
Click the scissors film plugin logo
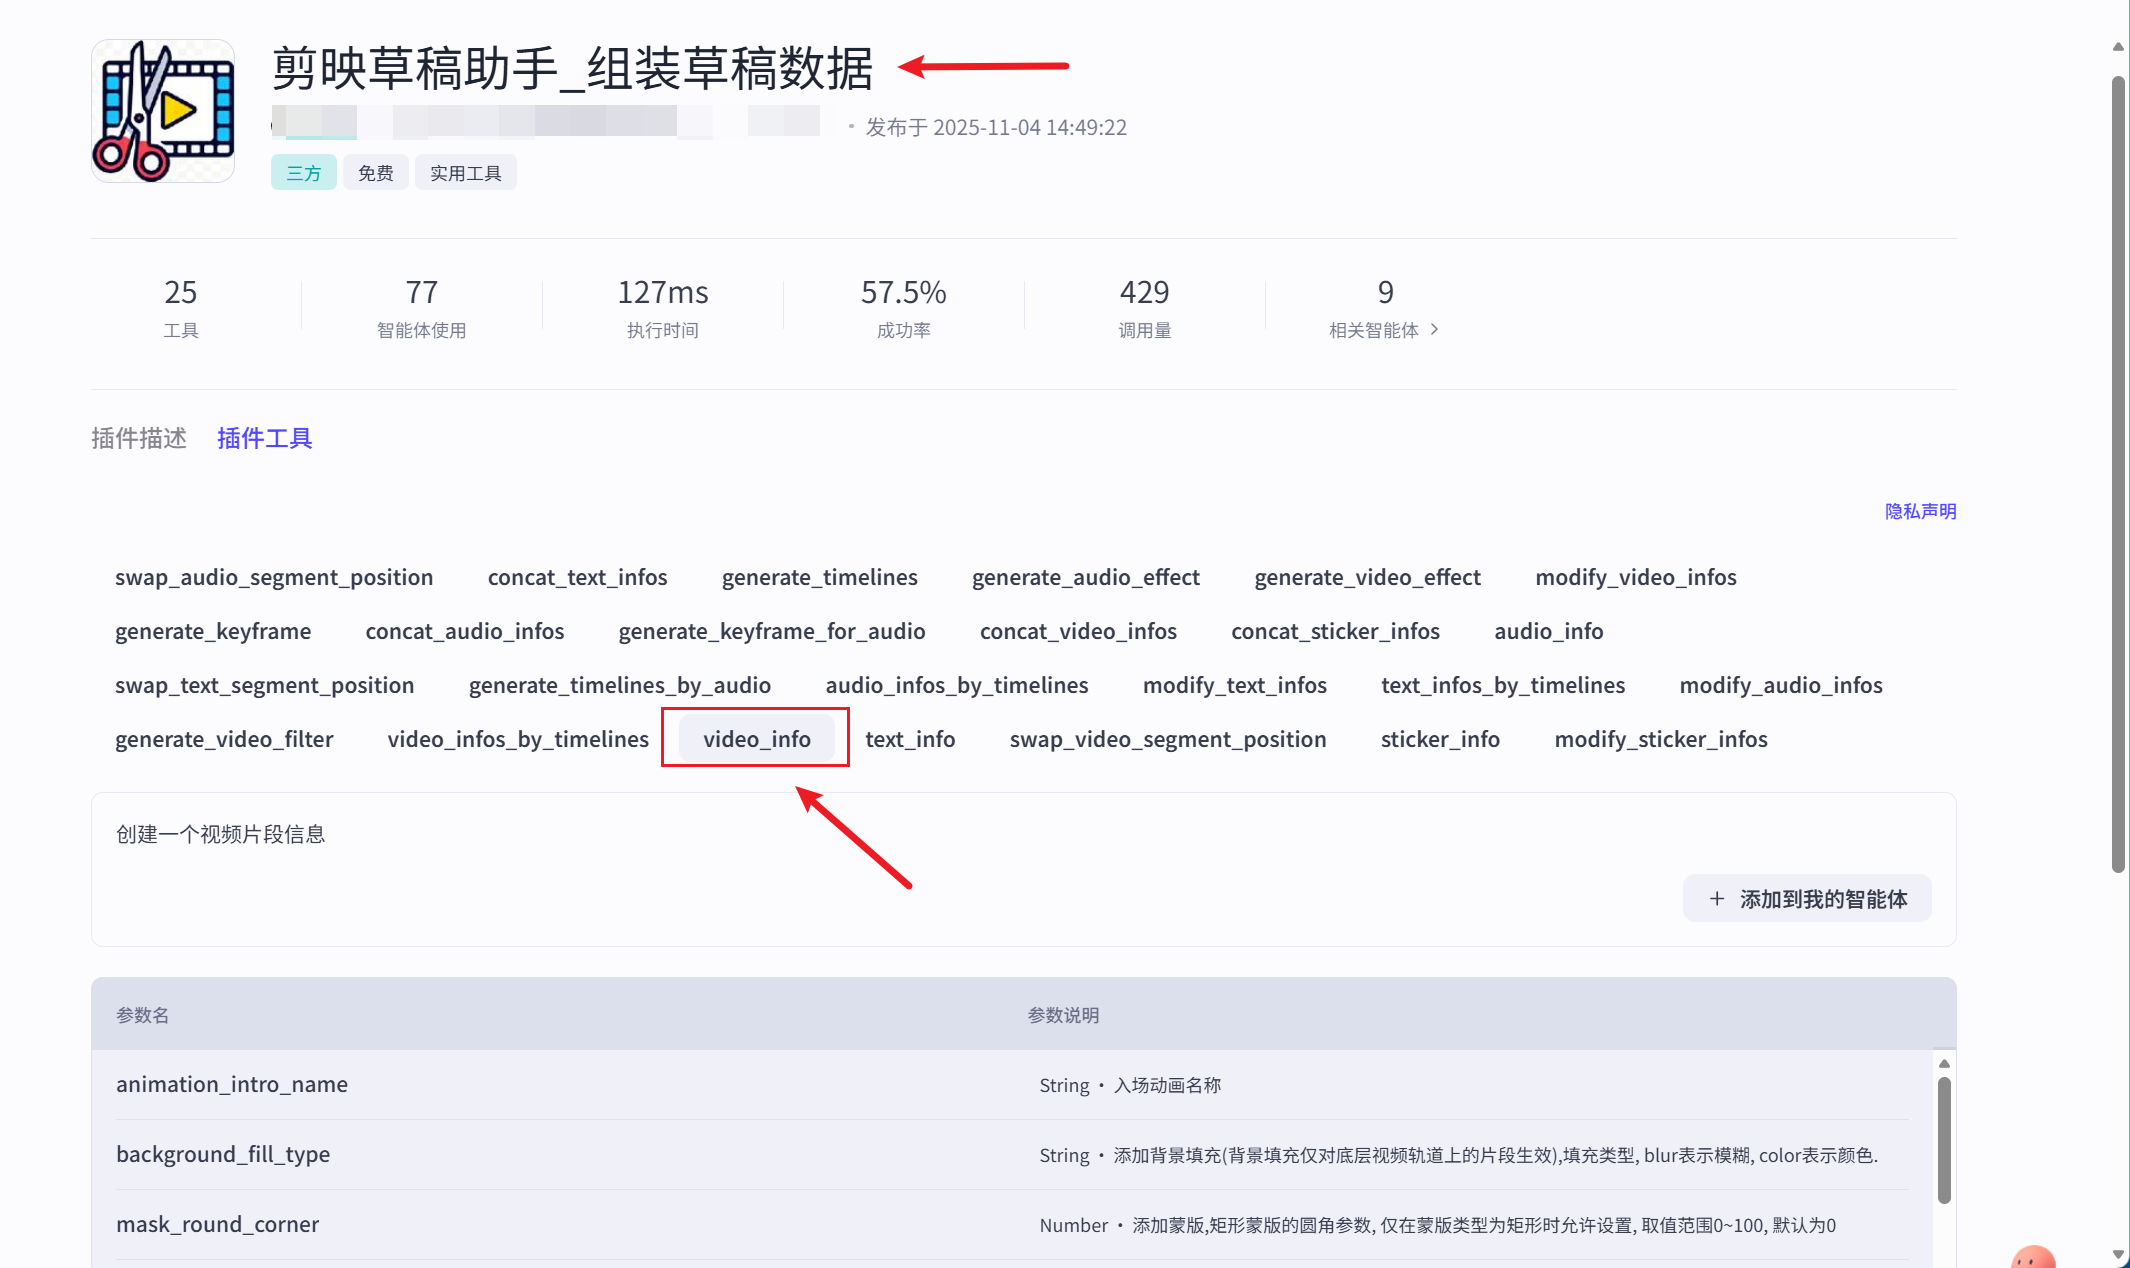[x=163, y=111]
